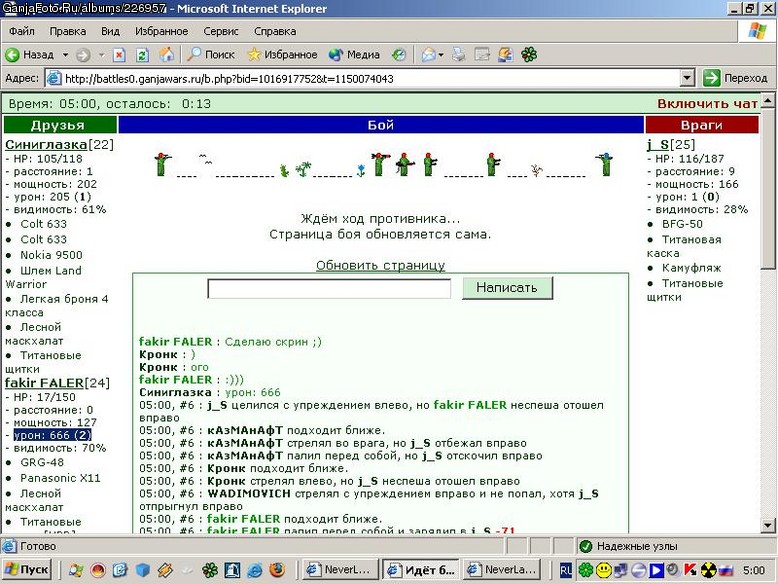Click the Обновить страницу link

[x=381, y=265]
